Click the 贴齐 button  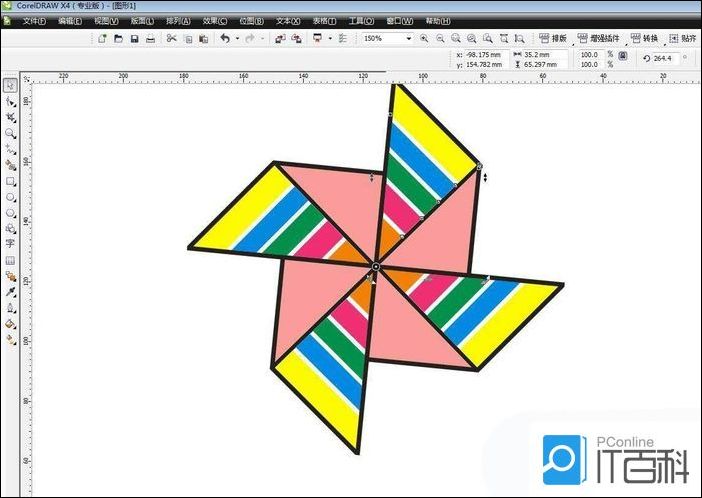(x=686, y=38)
